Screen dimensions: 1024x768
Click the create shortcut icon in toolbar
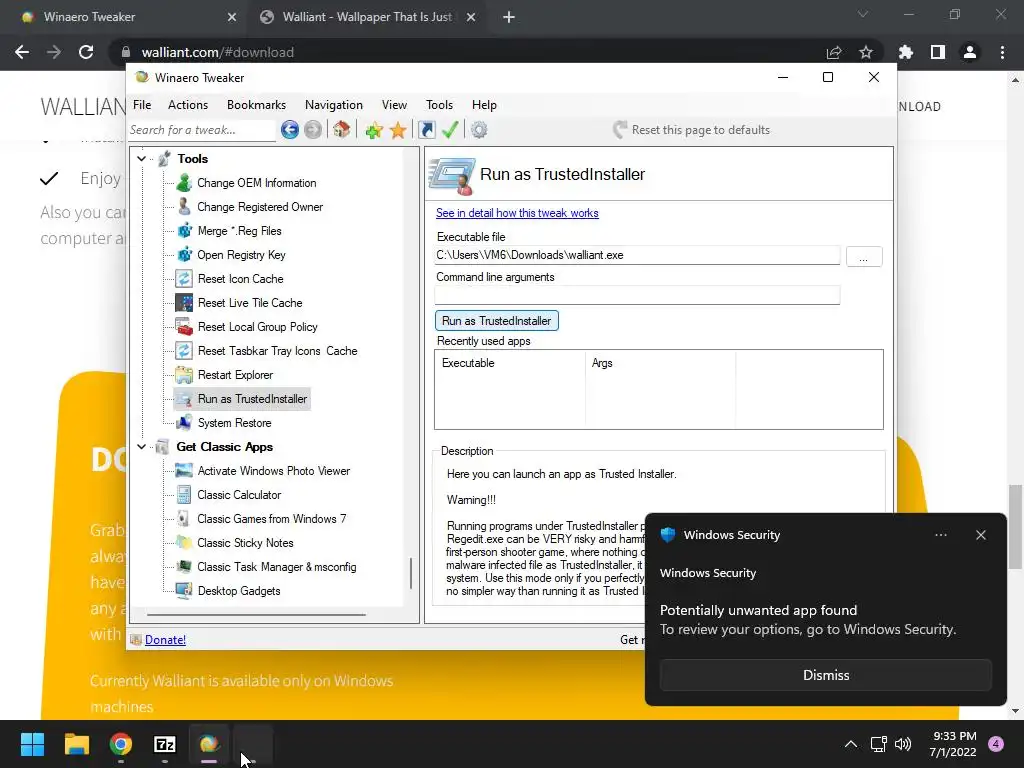tap(426, 130)
